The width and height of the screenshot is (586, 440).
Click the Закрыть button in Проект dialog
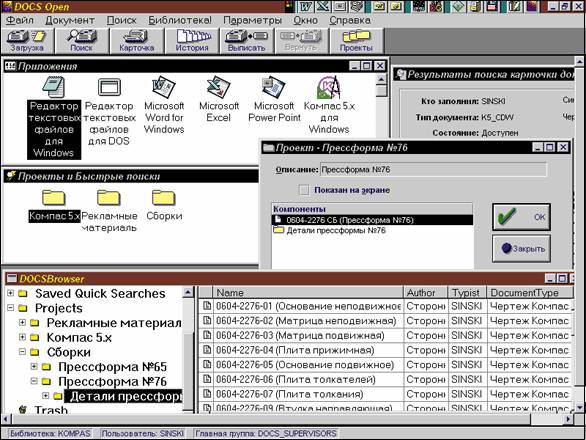click(x=521, y=248)
